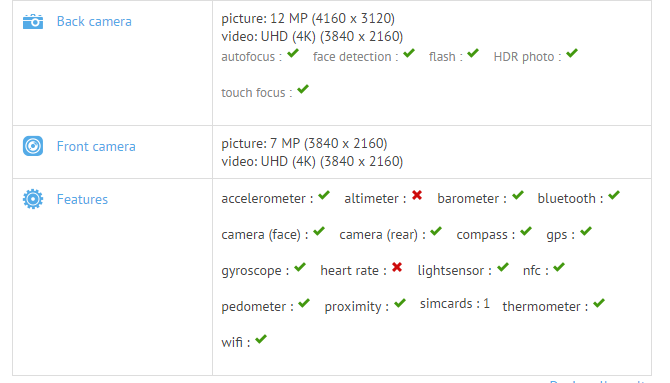This screenshot has width=670, height=383.
Task: Click the green checkmark next to autofocus
Action: (293, 53)
